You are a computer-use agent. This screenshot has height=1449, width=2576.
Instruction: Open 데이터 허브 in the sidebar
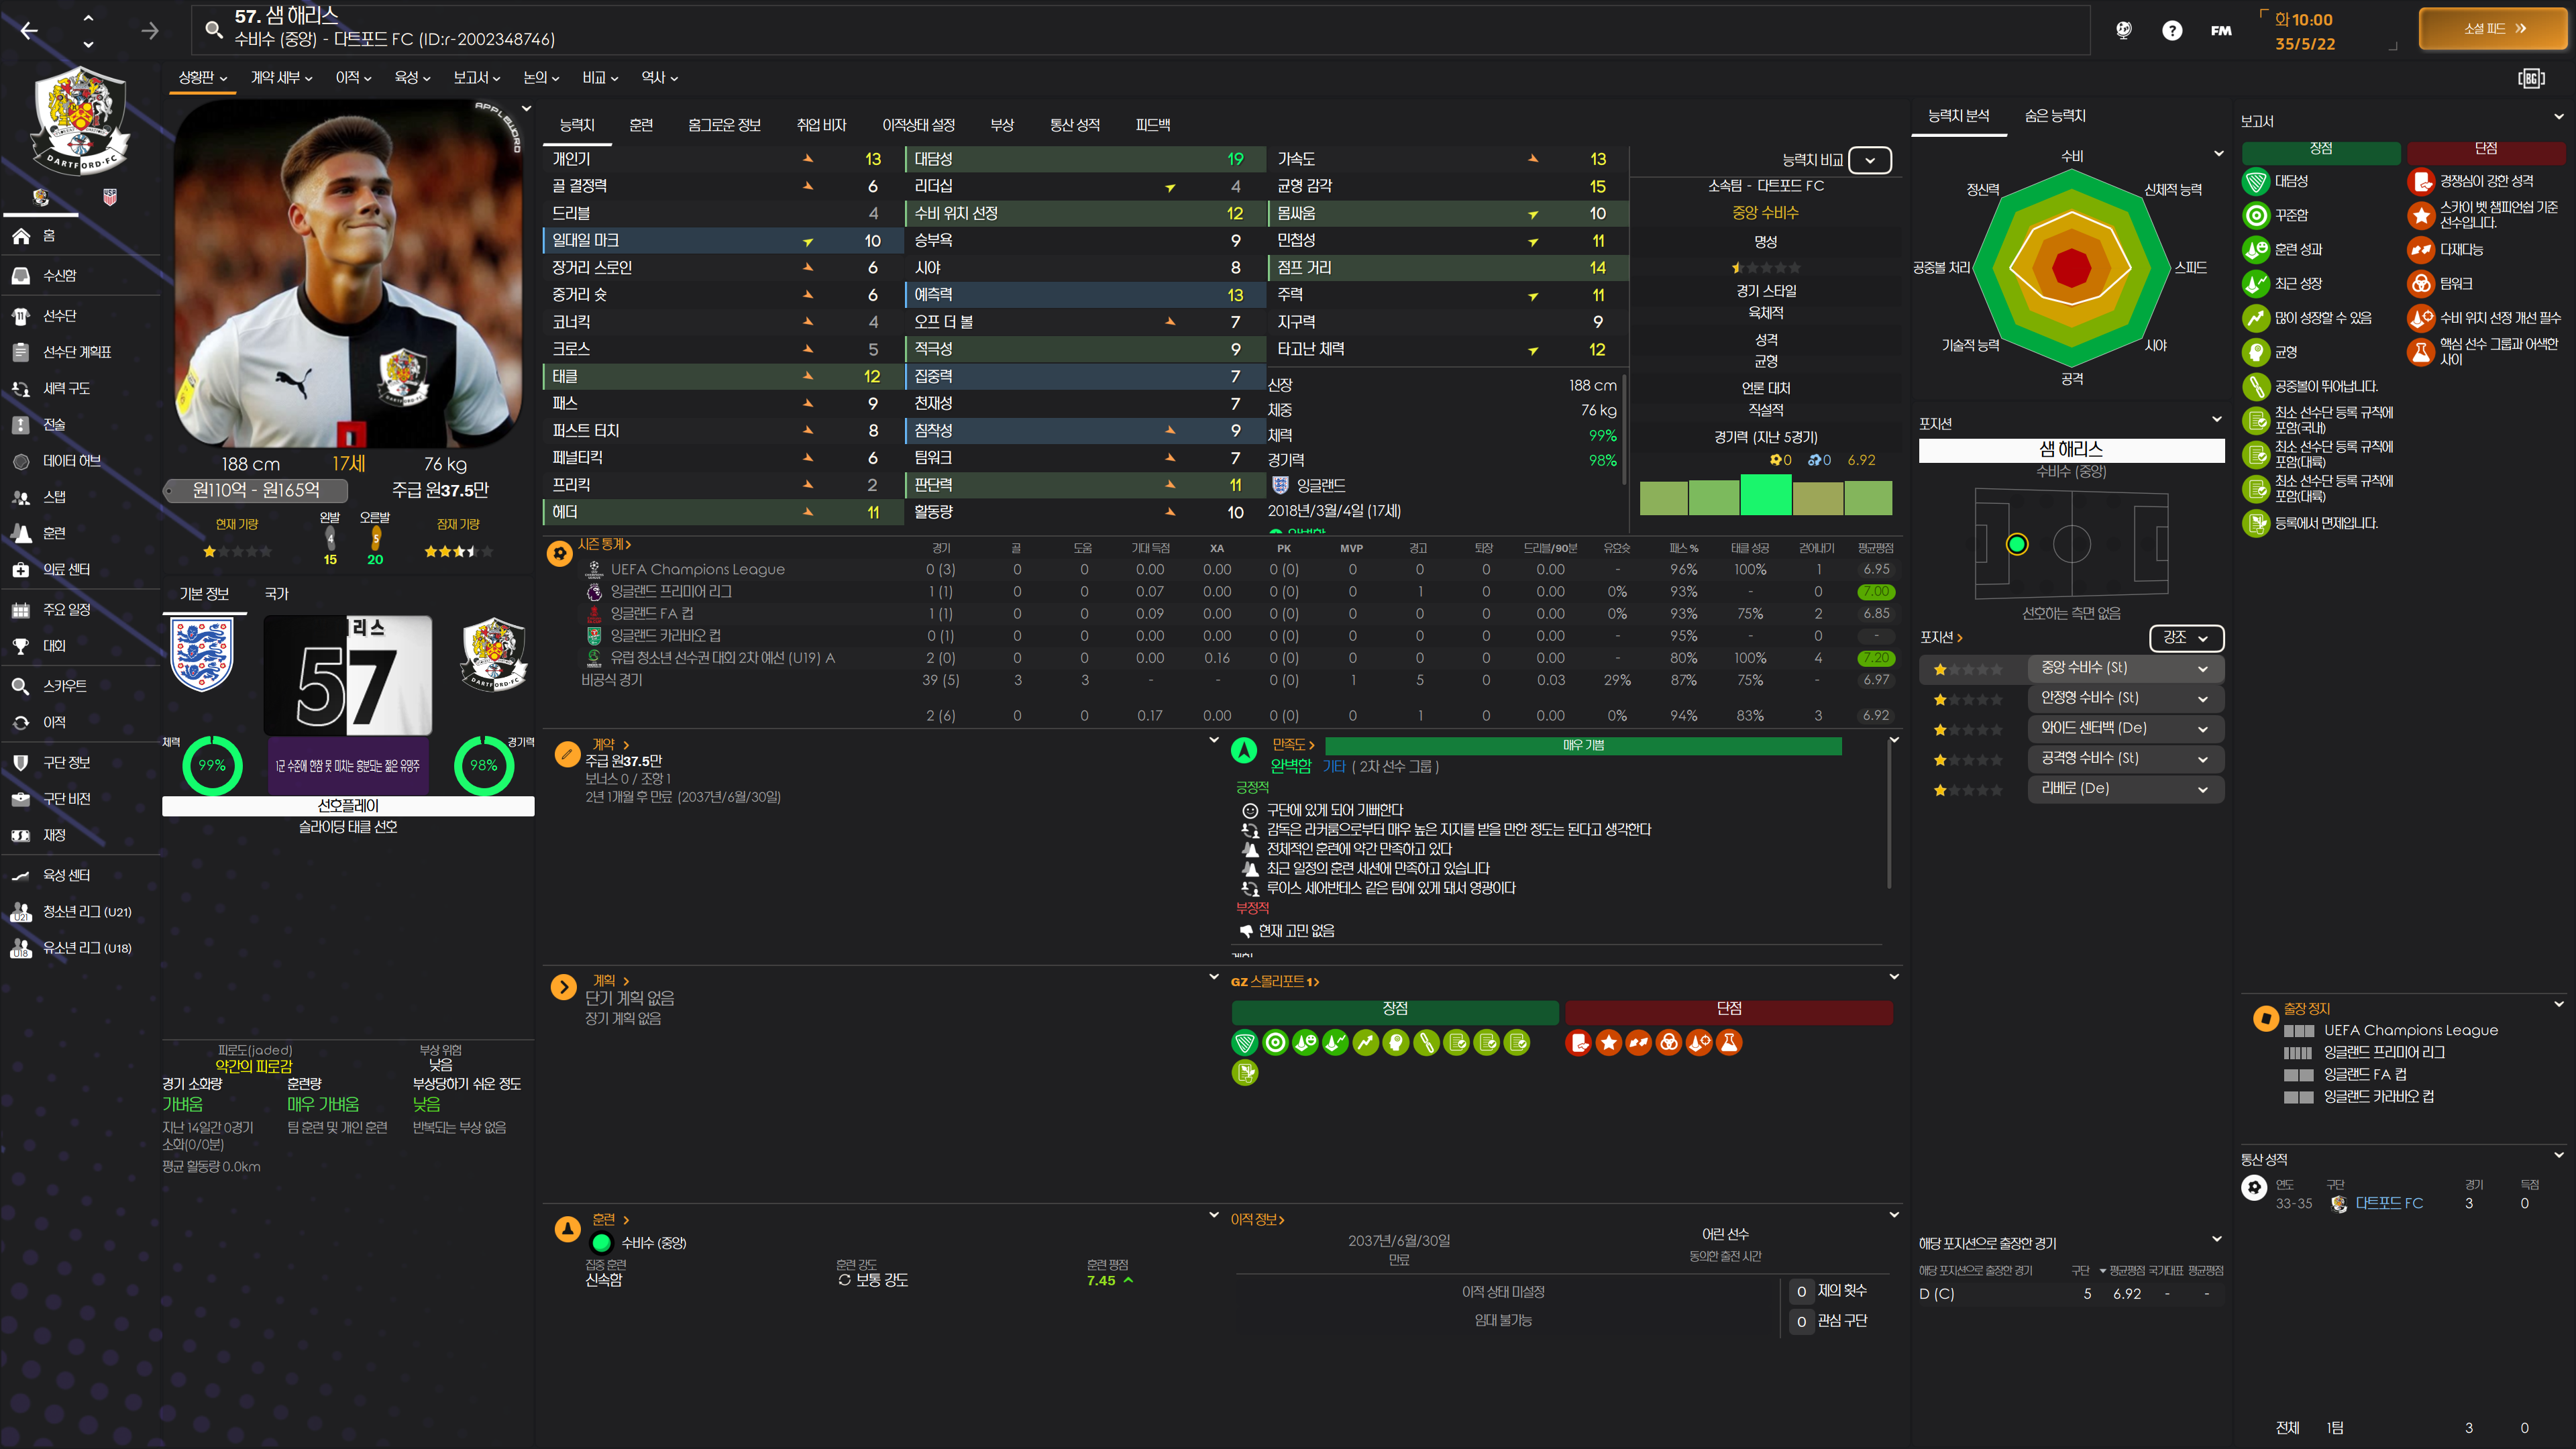tap(80, 461)
